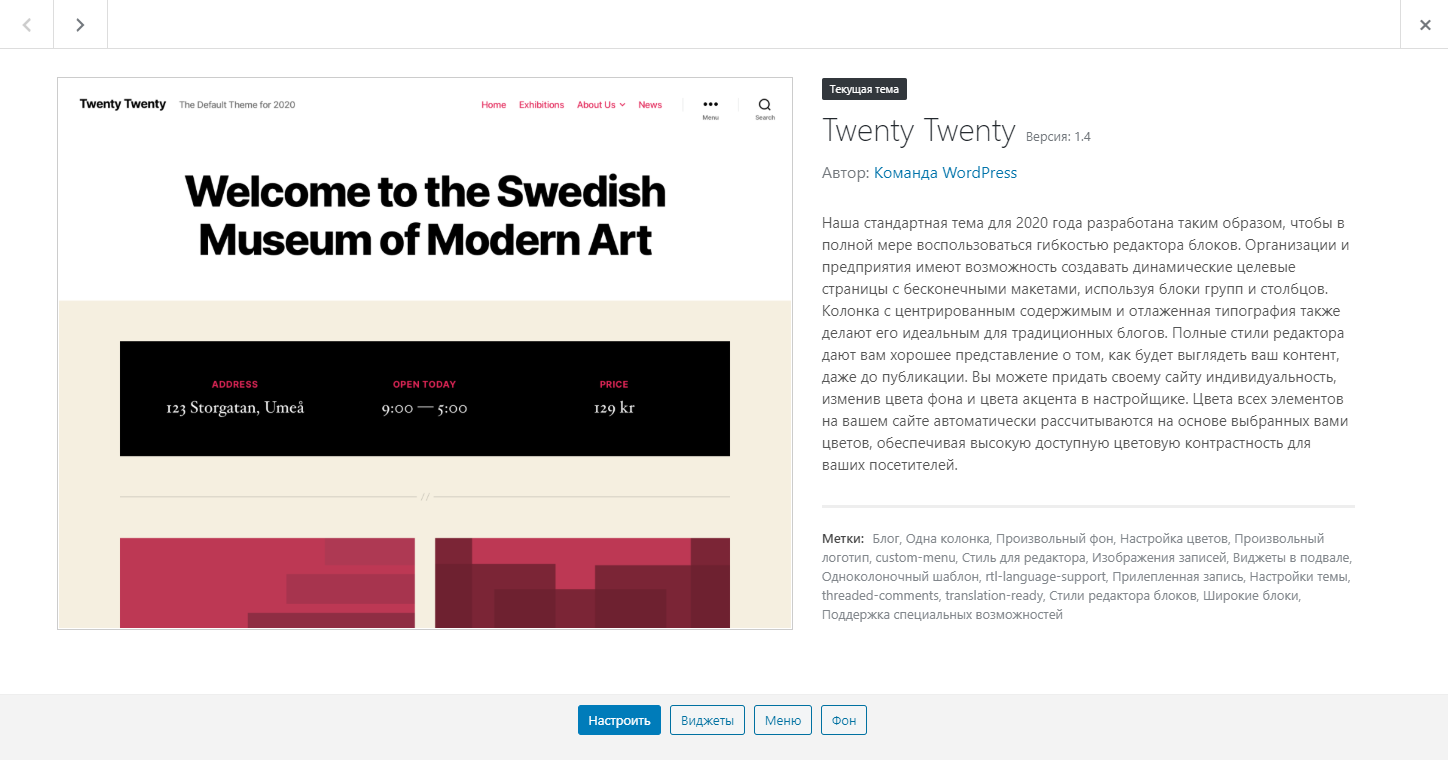This screenshot has height=760, width=1448.
Task: Click the Фон button
Action: click(844, 720)
